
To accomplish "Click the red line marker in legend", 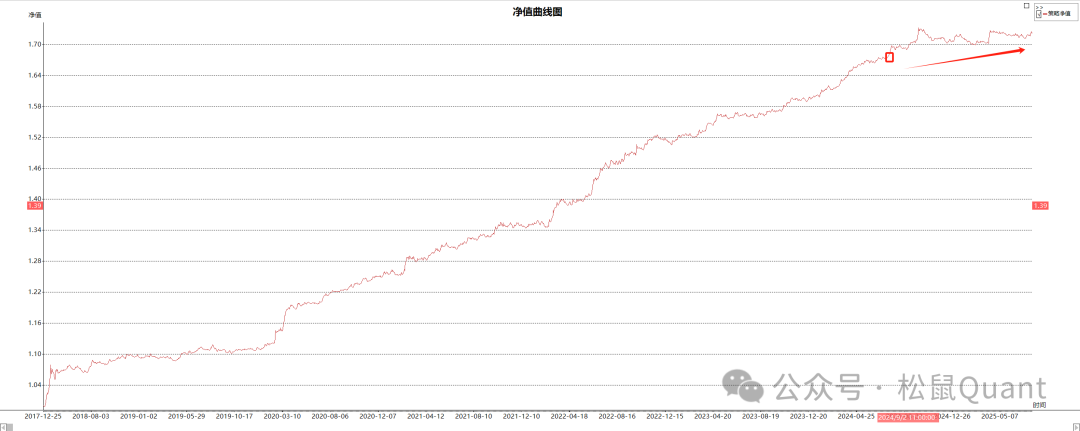I will [1047, 14].
